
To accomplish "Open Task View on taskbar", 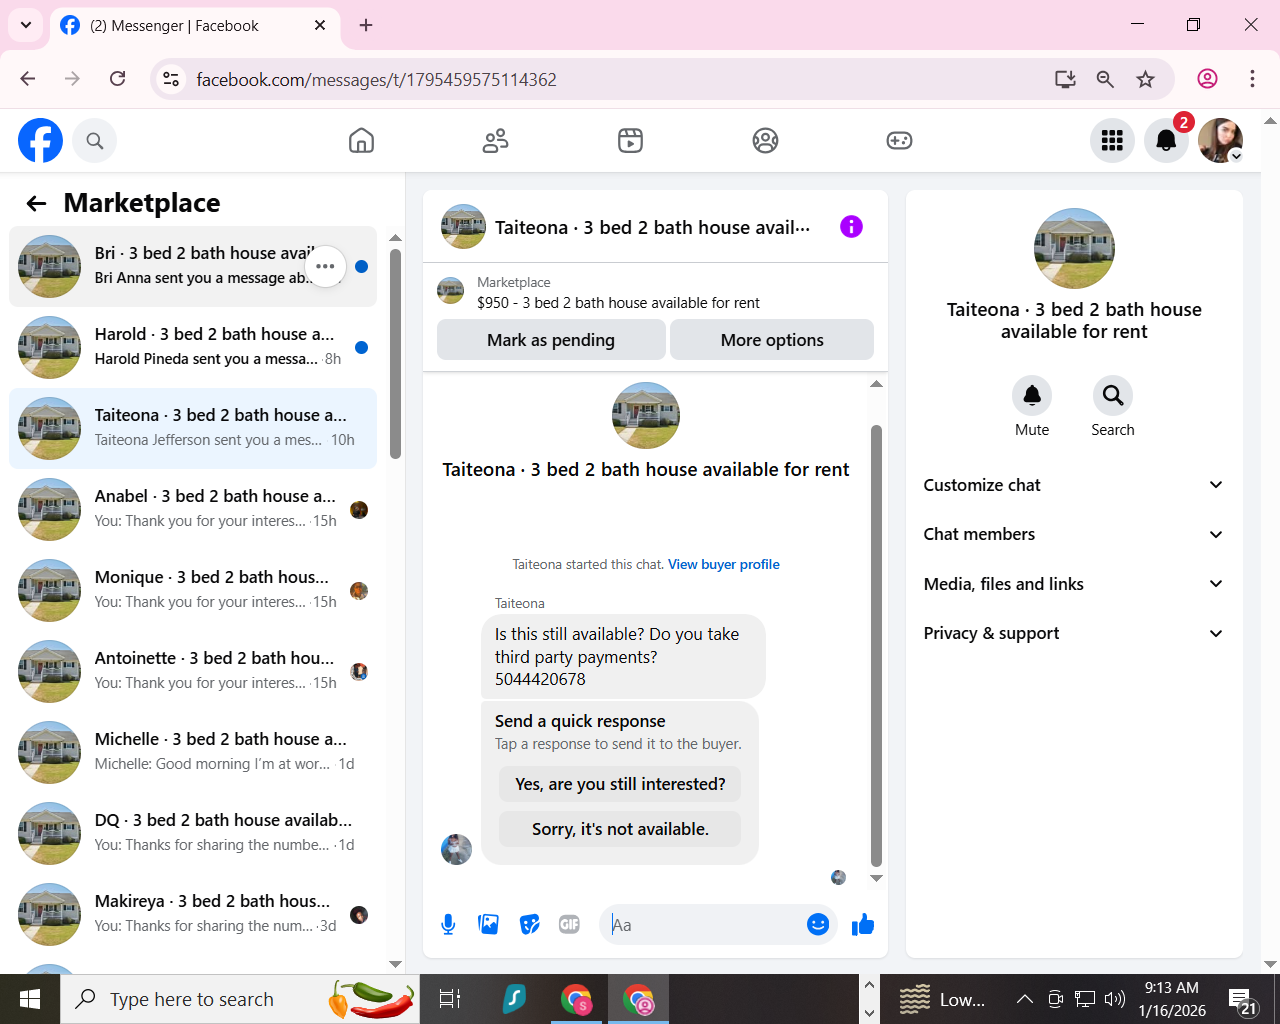I will (x=450, y=999).
